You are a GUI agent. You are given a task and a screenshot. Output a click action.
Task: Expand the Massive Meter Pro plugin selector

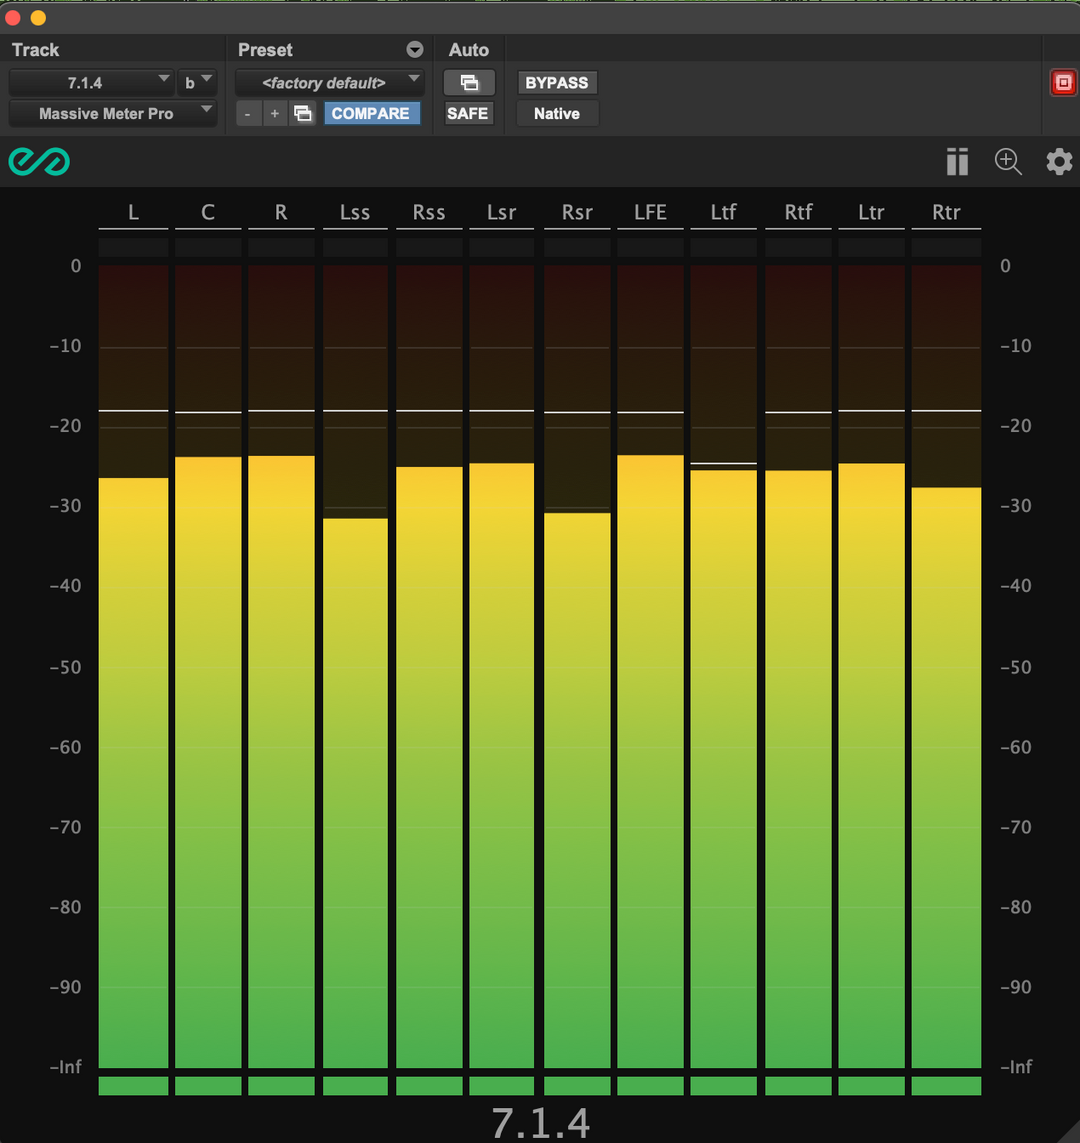coord(112,114)
